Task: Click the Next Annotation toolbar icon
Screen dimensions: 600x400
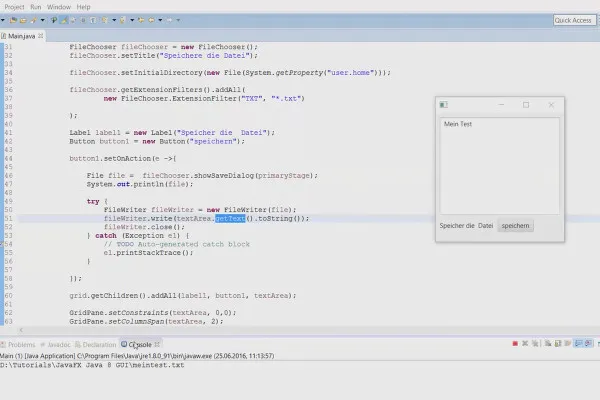Action: coord(104,20)
